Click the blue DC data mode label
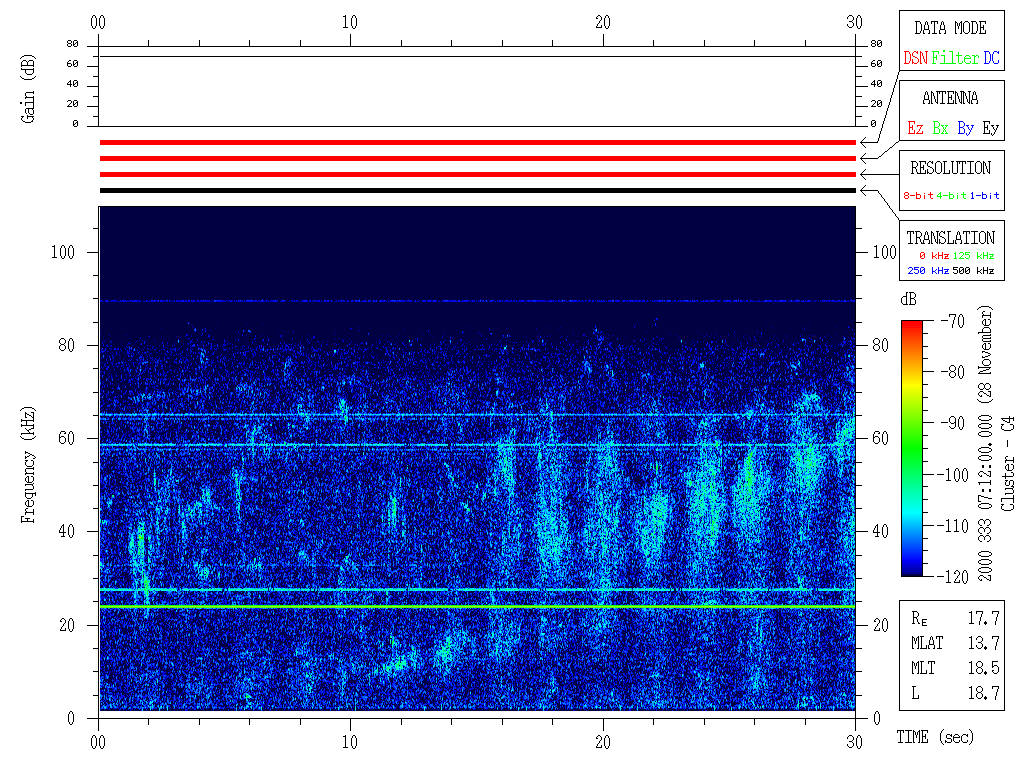 coord(991,59)
